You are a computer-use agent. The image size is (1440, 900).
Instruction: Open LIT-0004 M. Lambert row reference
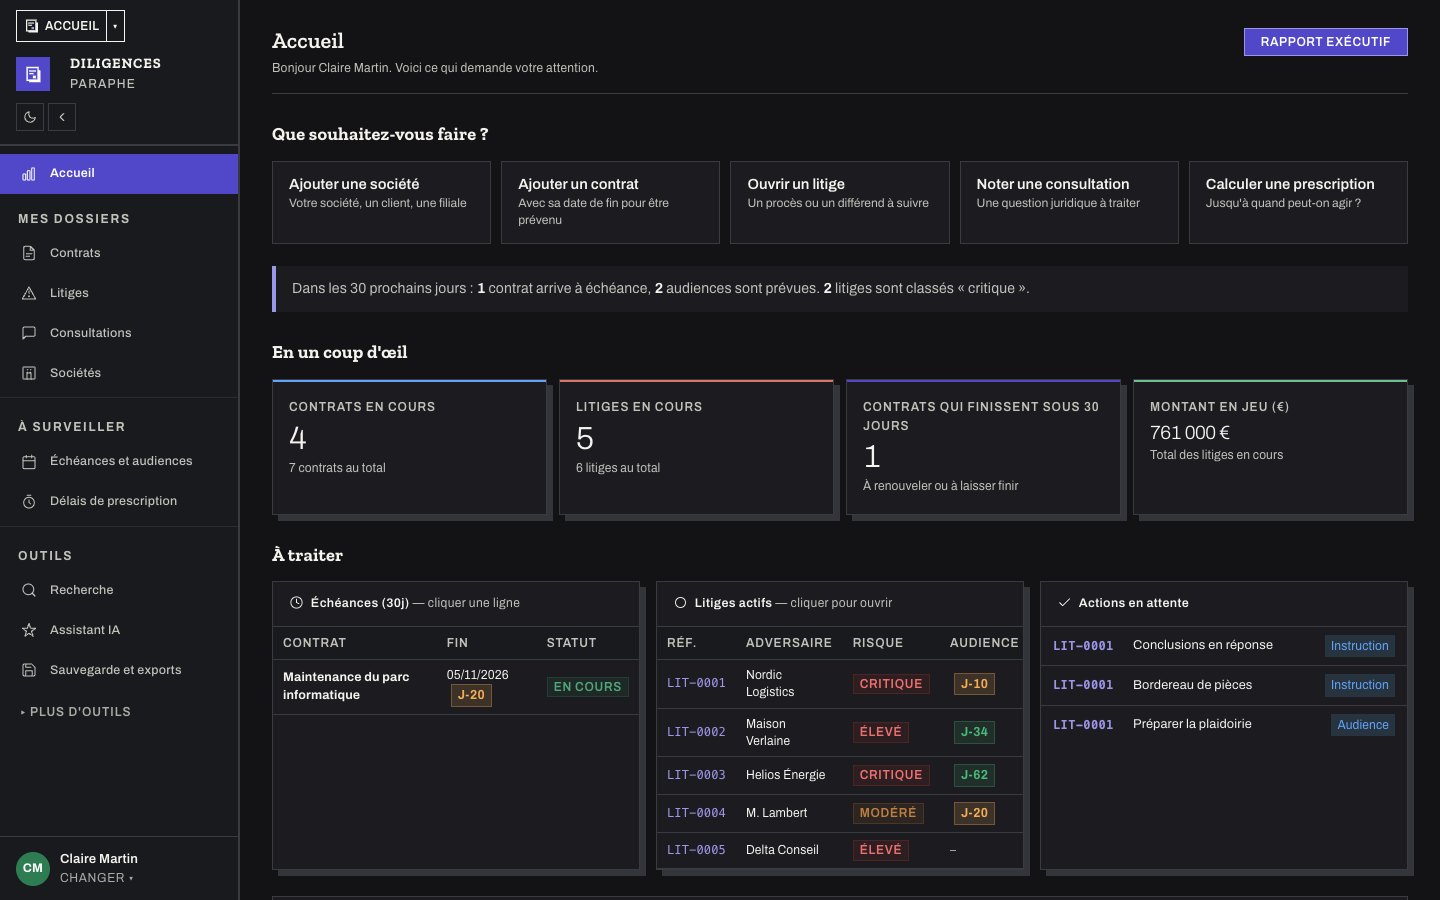[x=696, y=813]
